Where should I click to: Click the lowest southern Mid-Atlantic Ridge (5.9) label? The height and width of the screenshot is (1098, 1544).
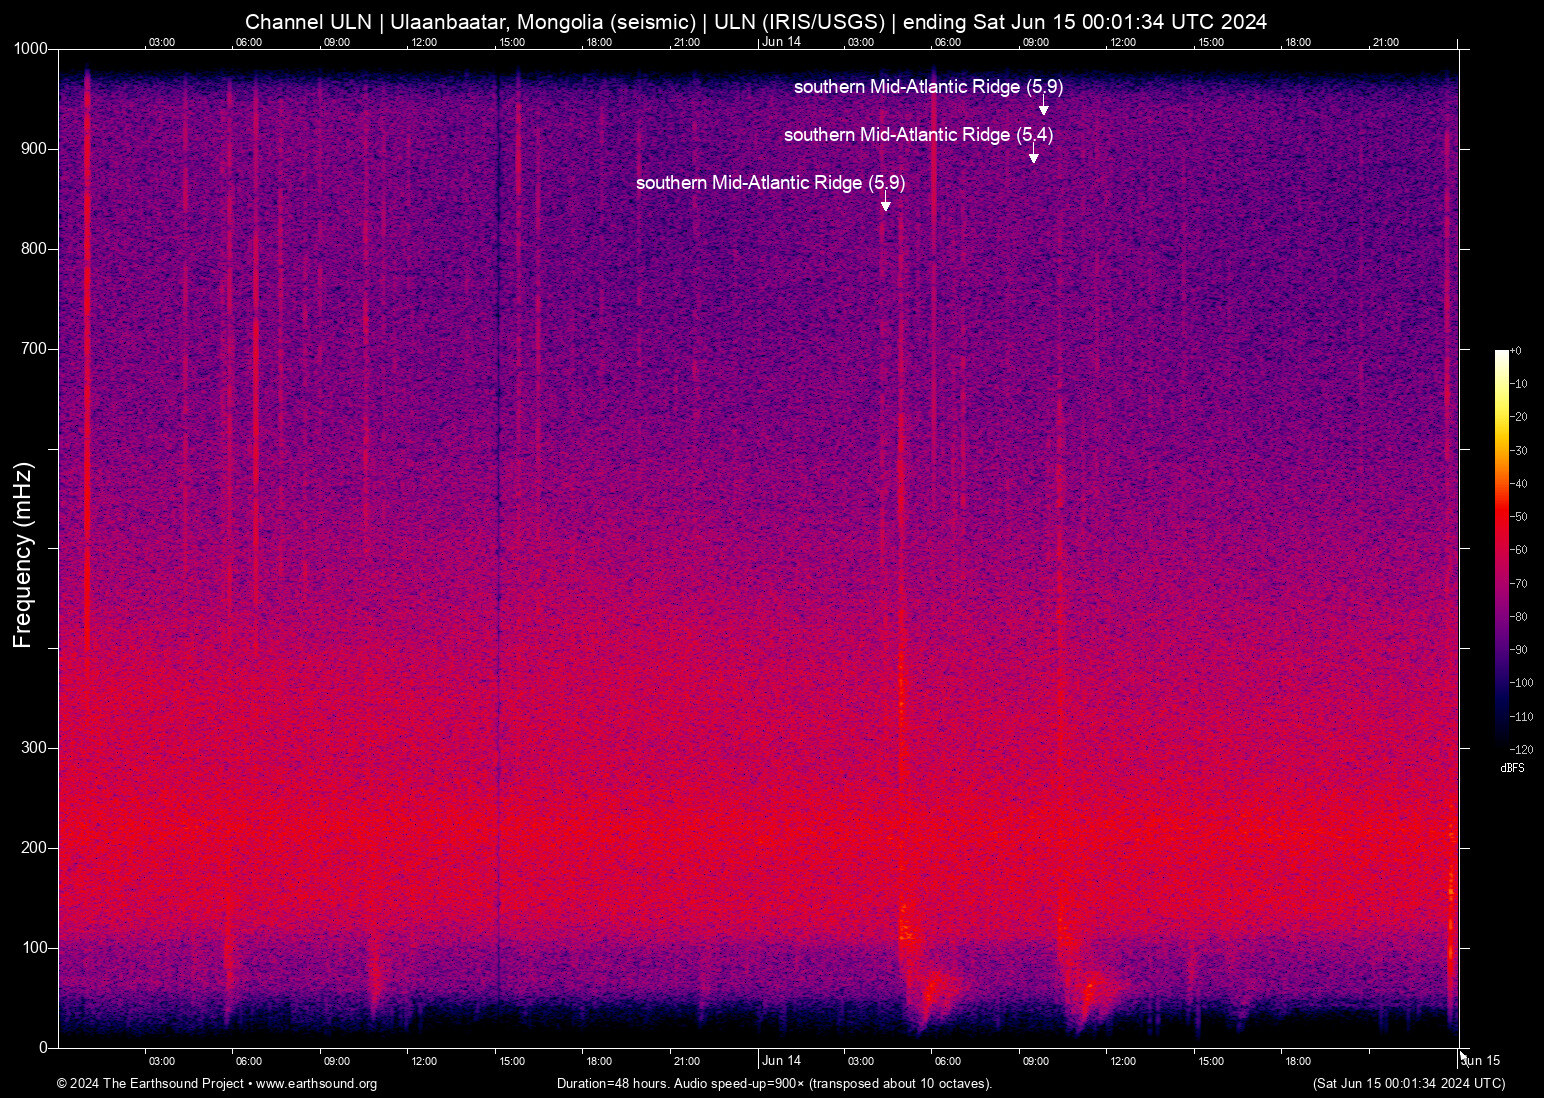coord(770,183)
